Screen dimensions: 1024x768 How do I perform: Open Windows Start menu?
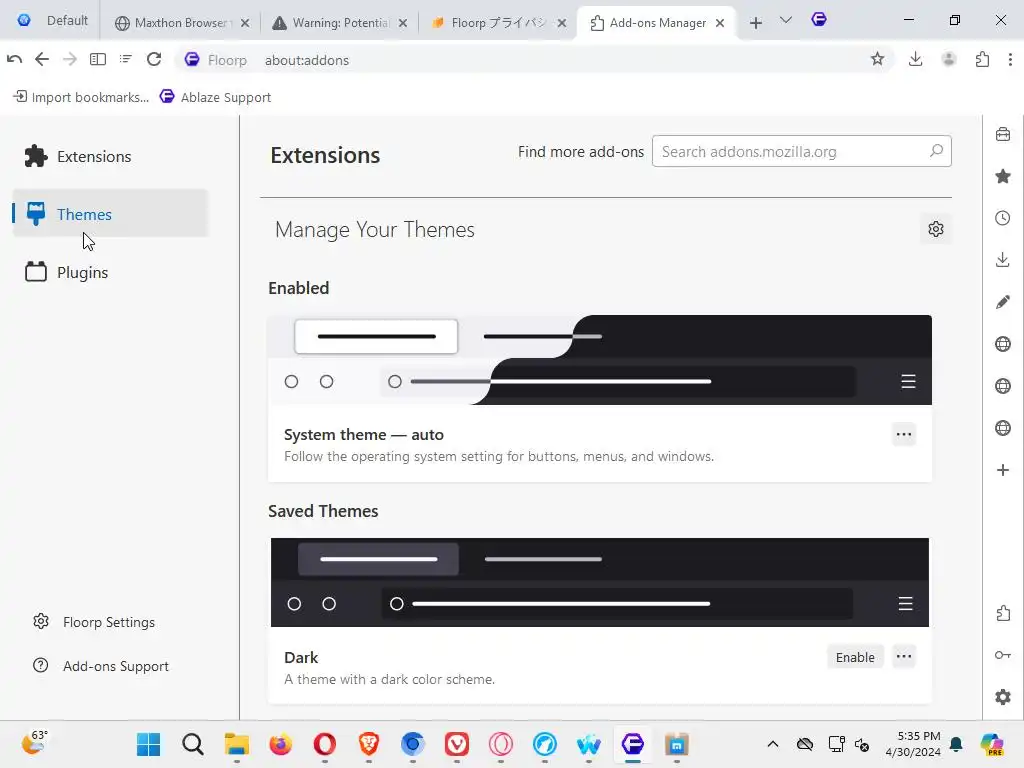click(148, 744)
